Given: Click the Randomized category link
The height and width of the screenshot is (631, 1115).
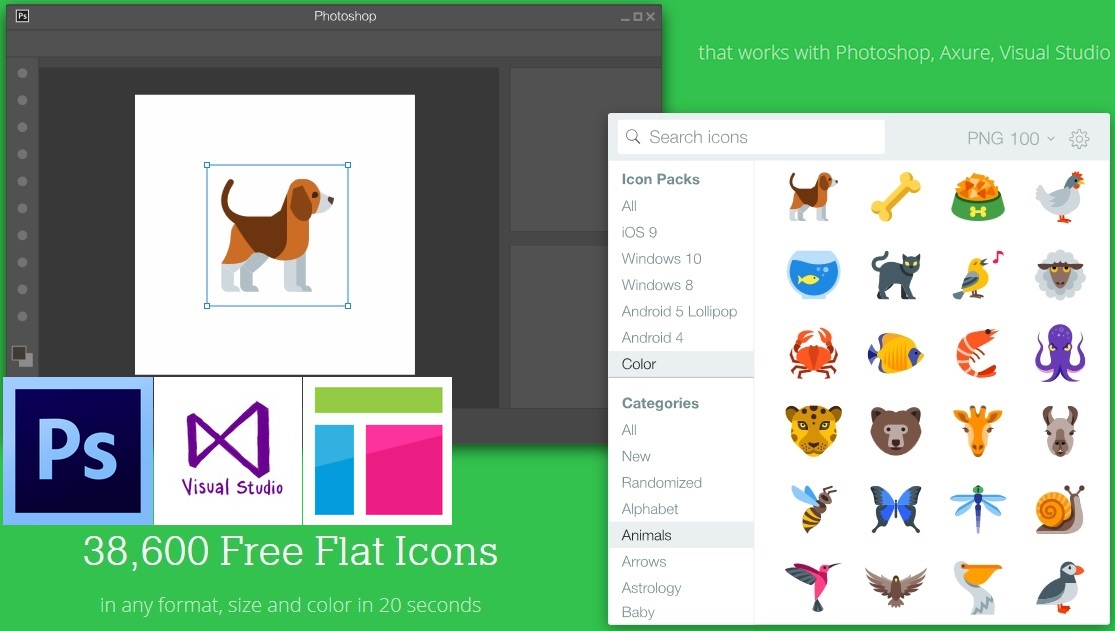Looking at the screenshot, I should (x=661, y=482).
